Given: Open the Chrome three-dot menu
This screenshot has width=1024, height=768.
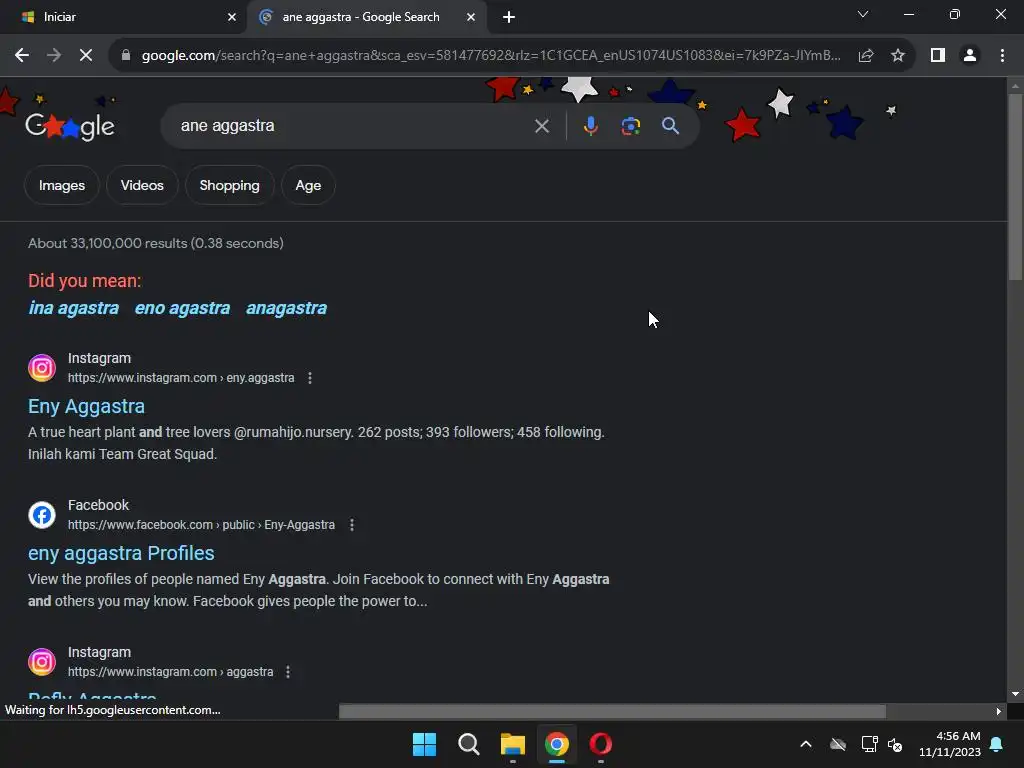Looking at the screenshot, I should point(1002,56).
